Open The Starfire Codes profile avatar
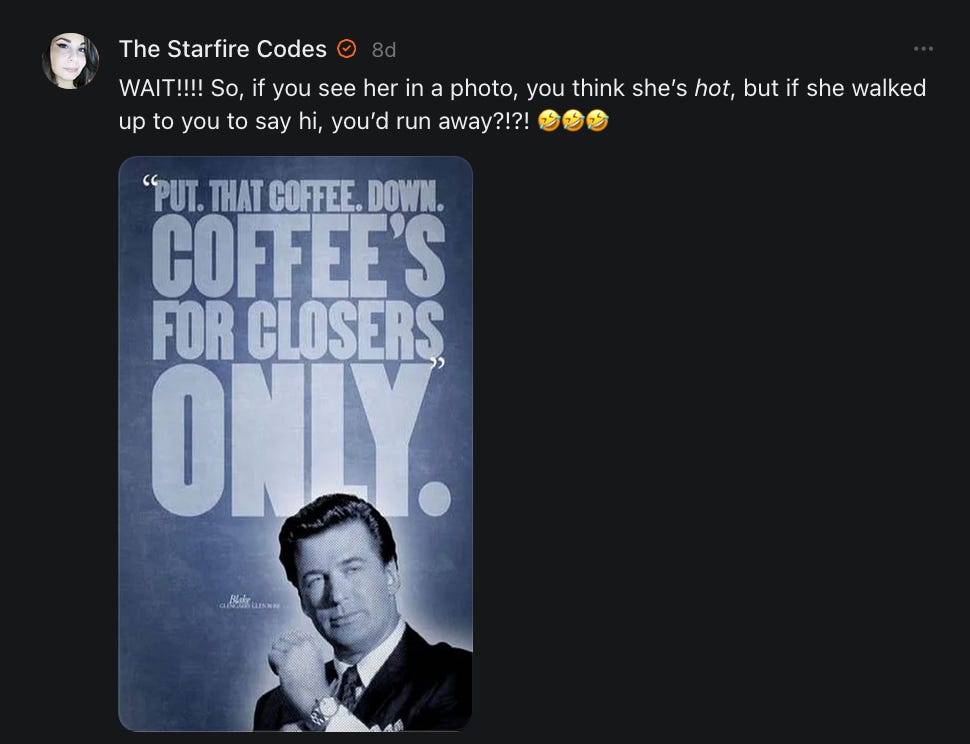The image size is (970, 744). 70,61
